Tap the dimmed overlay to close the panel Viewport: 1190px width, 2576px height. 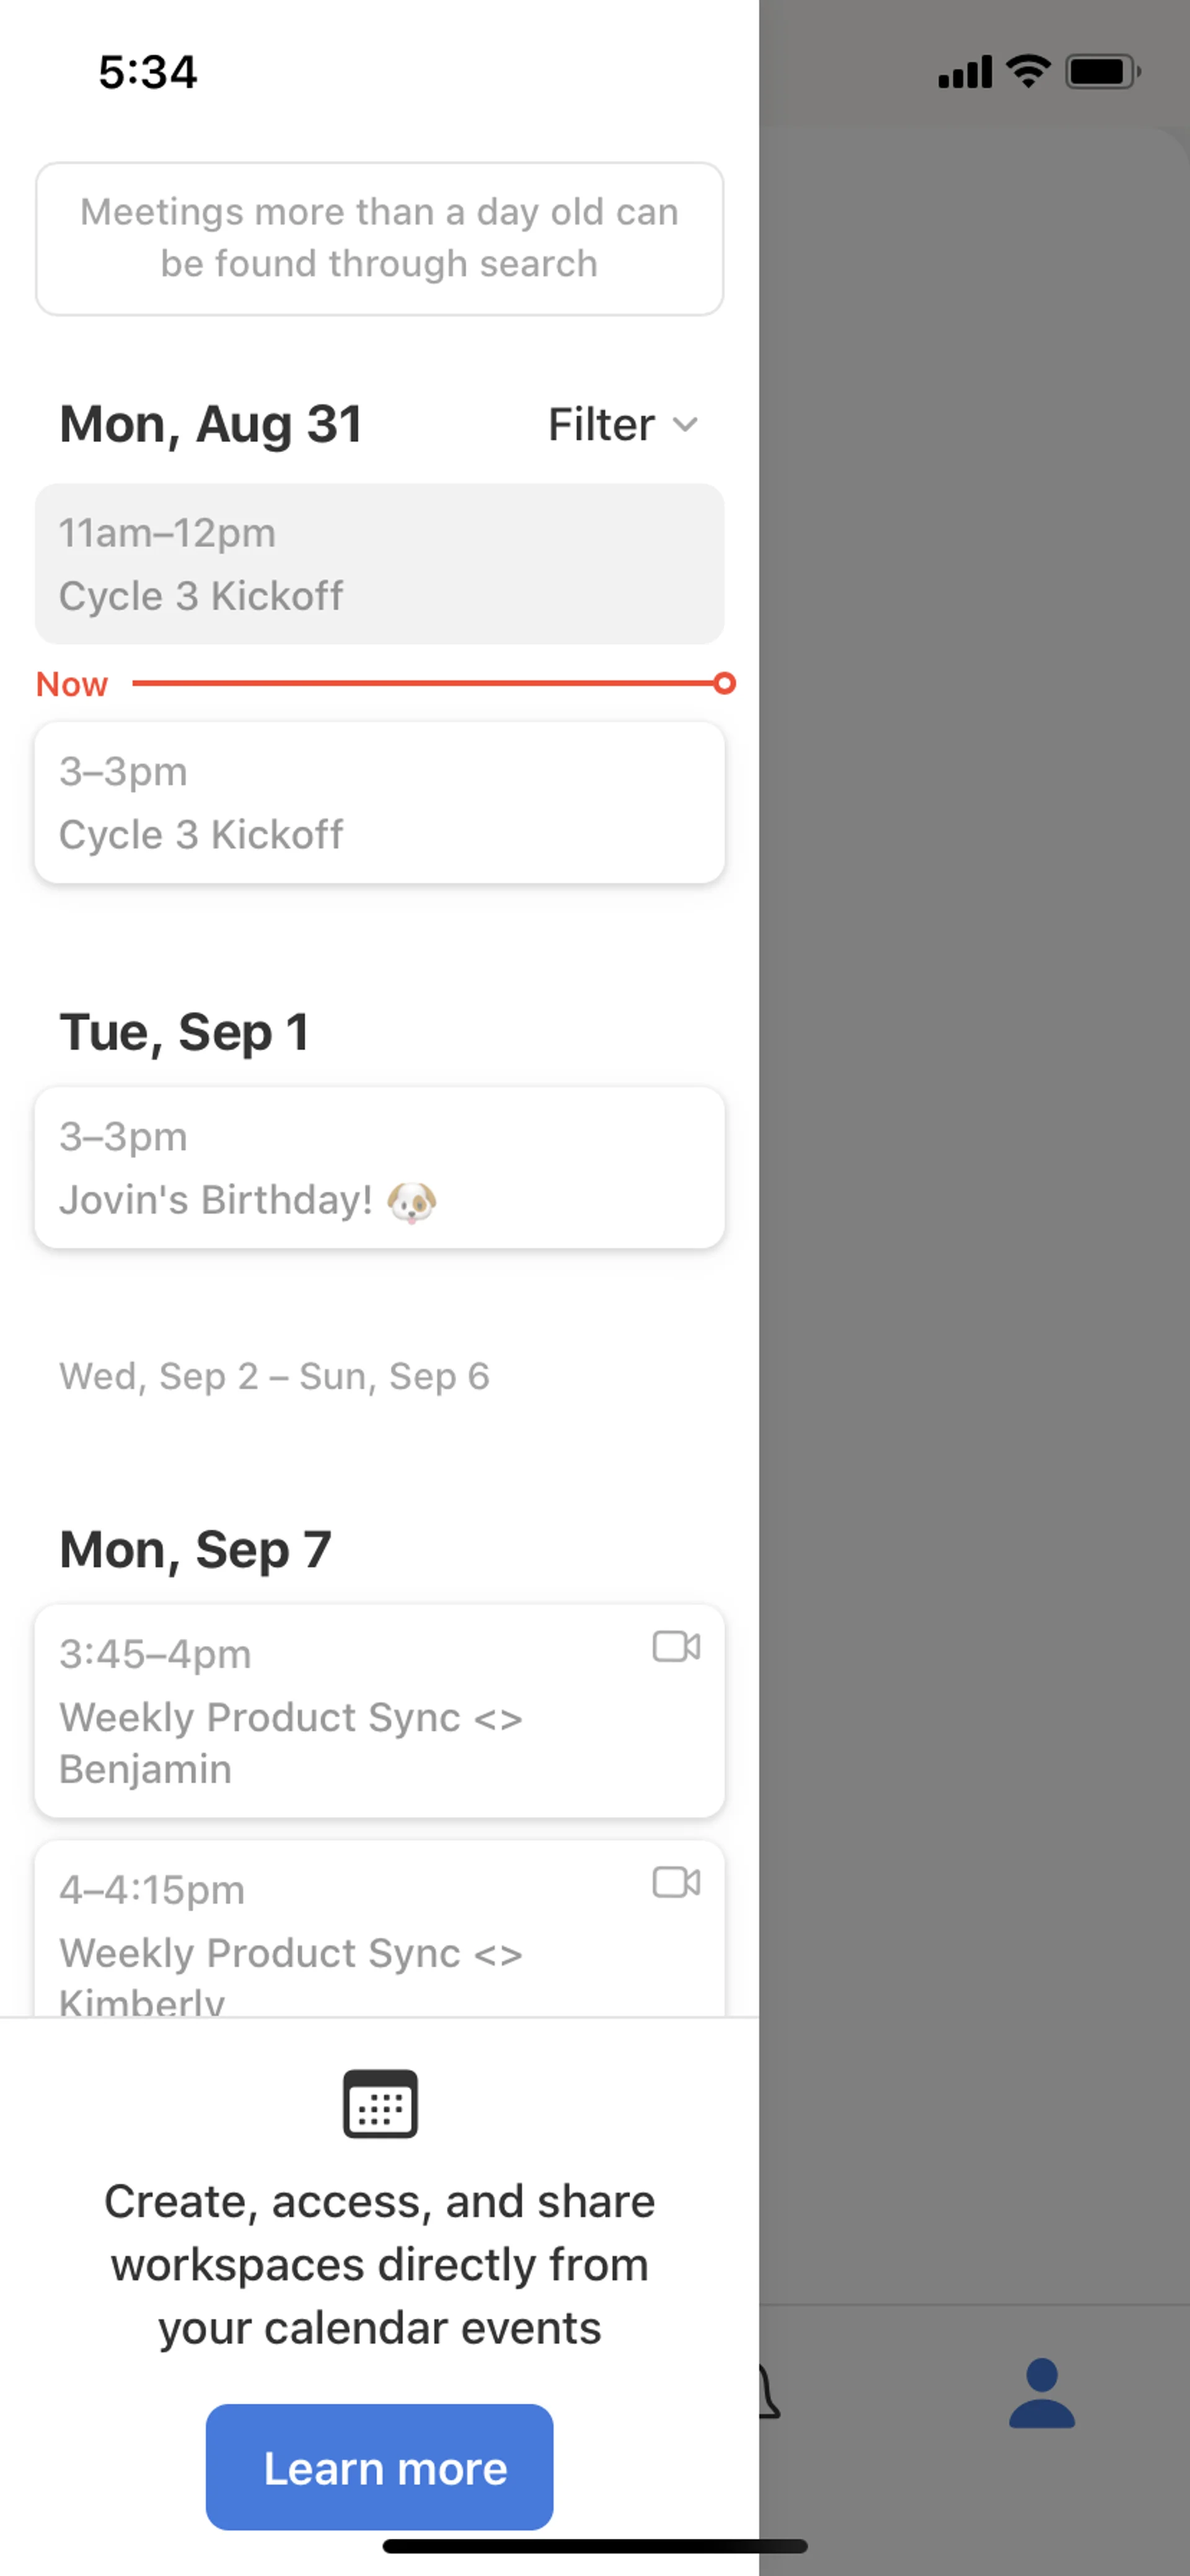974,1200
